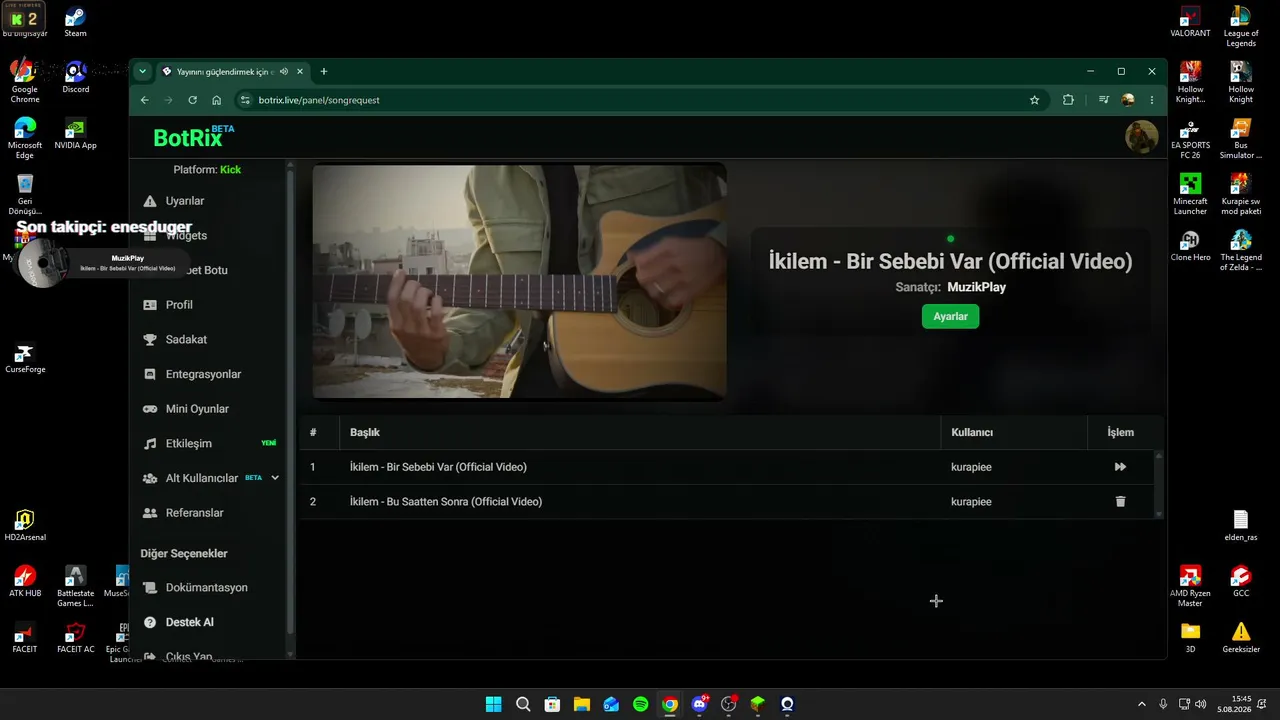Screen dimensions: 1280x720
Task: Open Chrome media controls icon
Action: [1104, 100]
